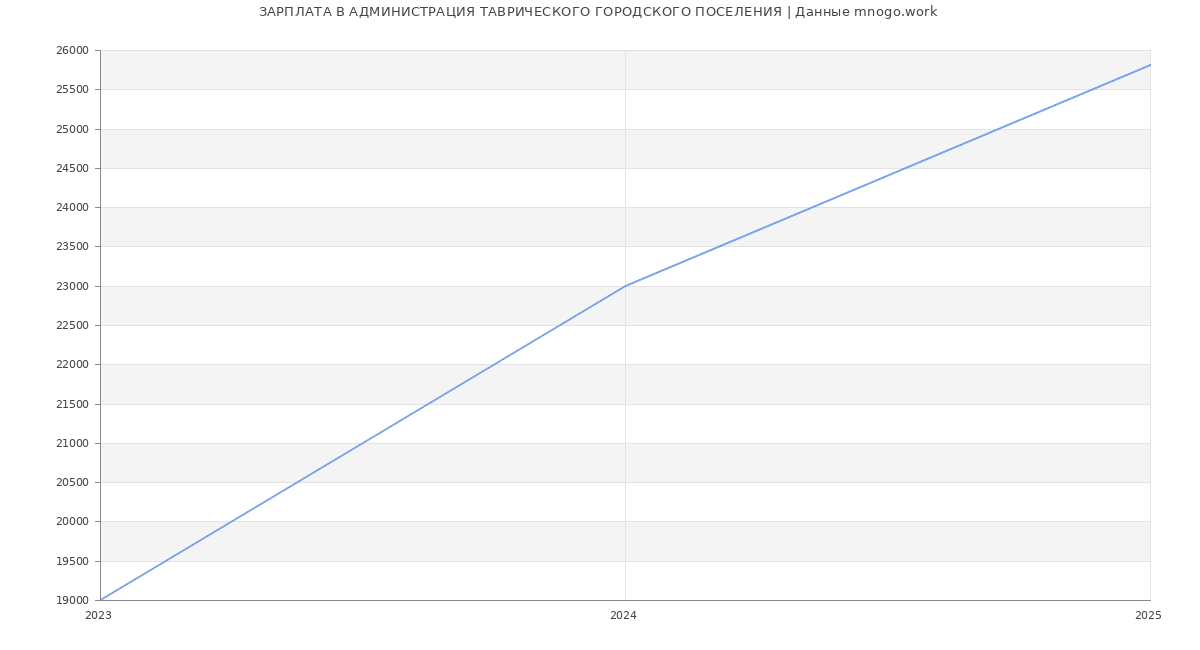Click the 23000 y-axis label

click(72, 287)
